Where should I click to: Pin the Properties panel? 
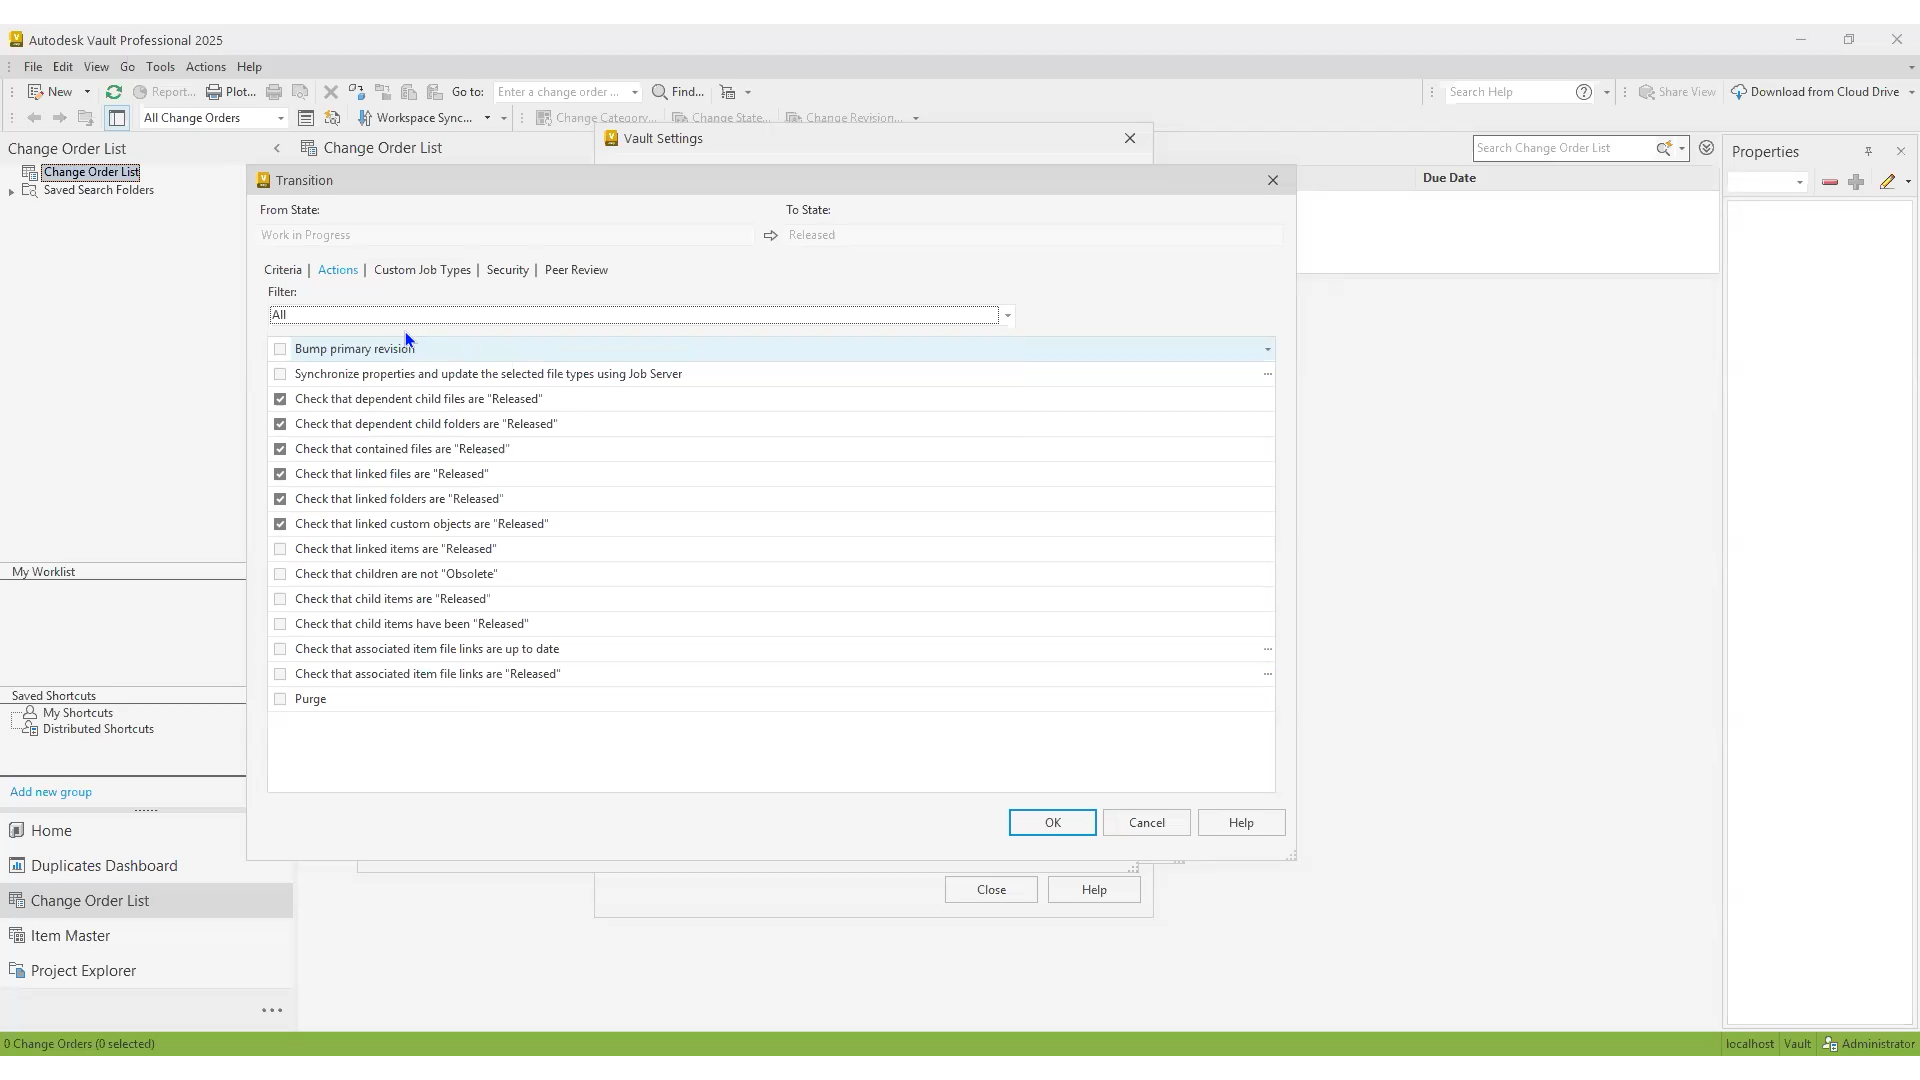1868,151
